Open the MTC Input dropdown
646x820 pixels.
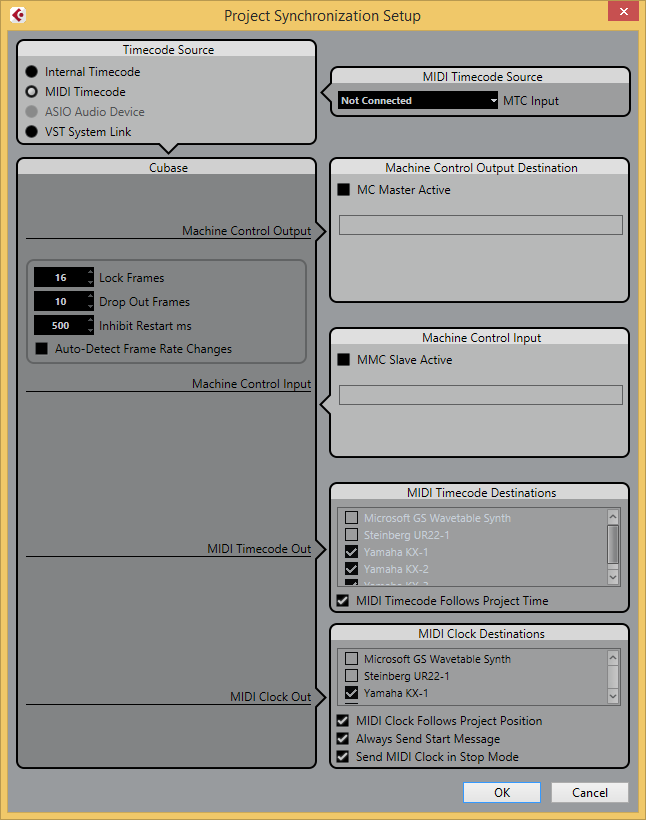[x=417, y=100]
